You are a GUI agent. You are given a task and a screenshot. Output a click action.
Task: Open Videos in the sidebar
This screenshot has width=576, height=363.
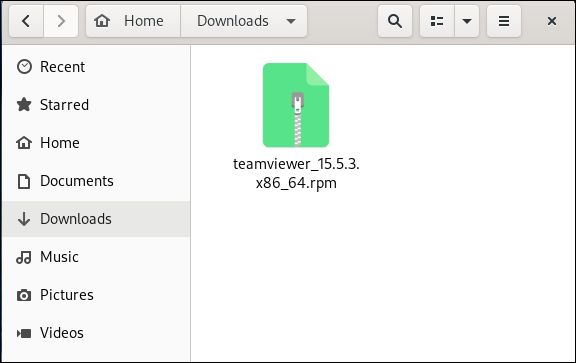tap(96, 333)
